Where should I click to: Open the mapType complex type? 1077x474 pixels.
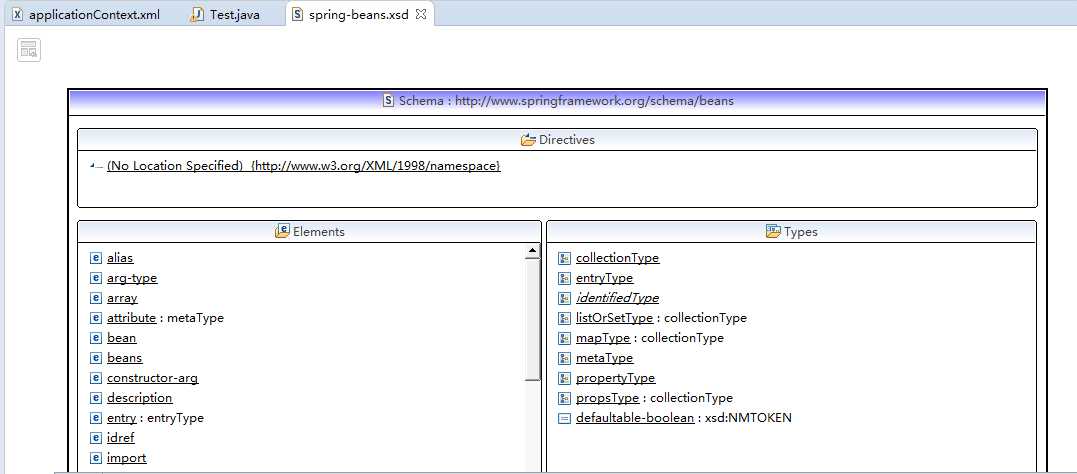pos(602,337)
